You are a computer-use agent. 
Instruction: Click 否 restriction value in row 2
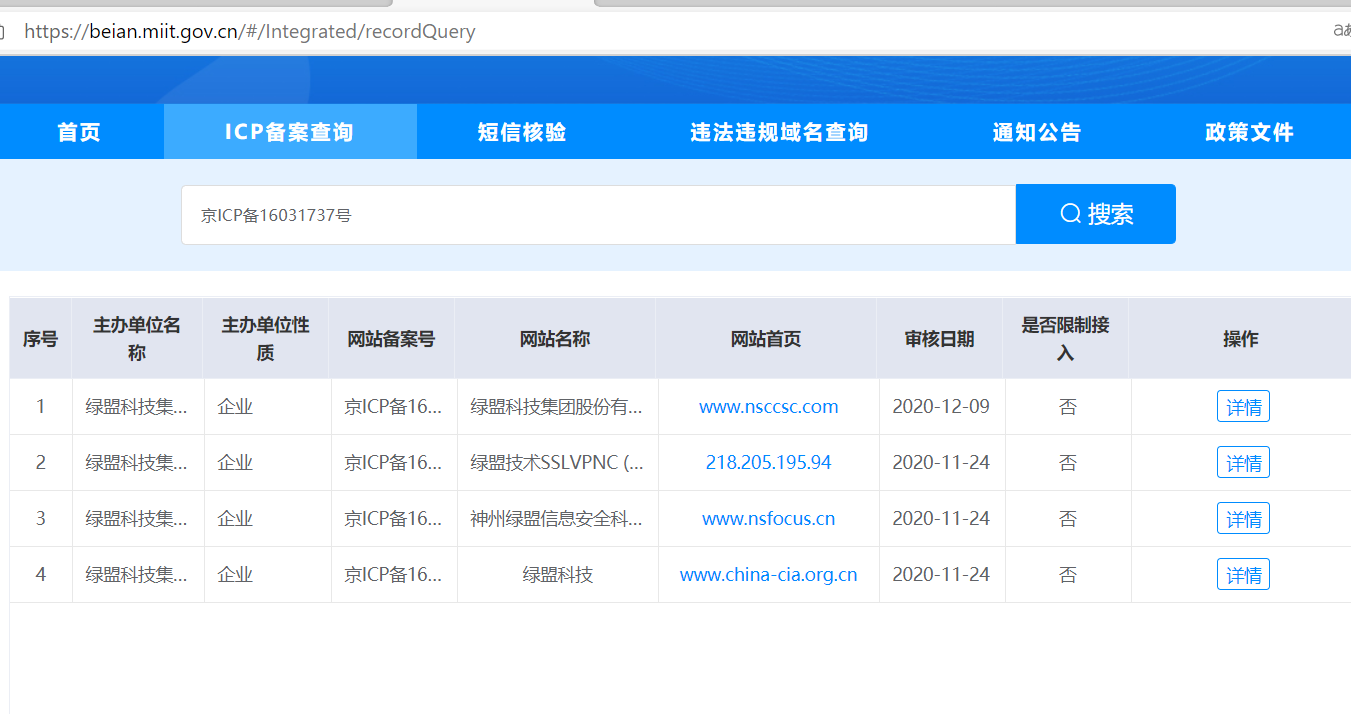(x=1068, y=463)
